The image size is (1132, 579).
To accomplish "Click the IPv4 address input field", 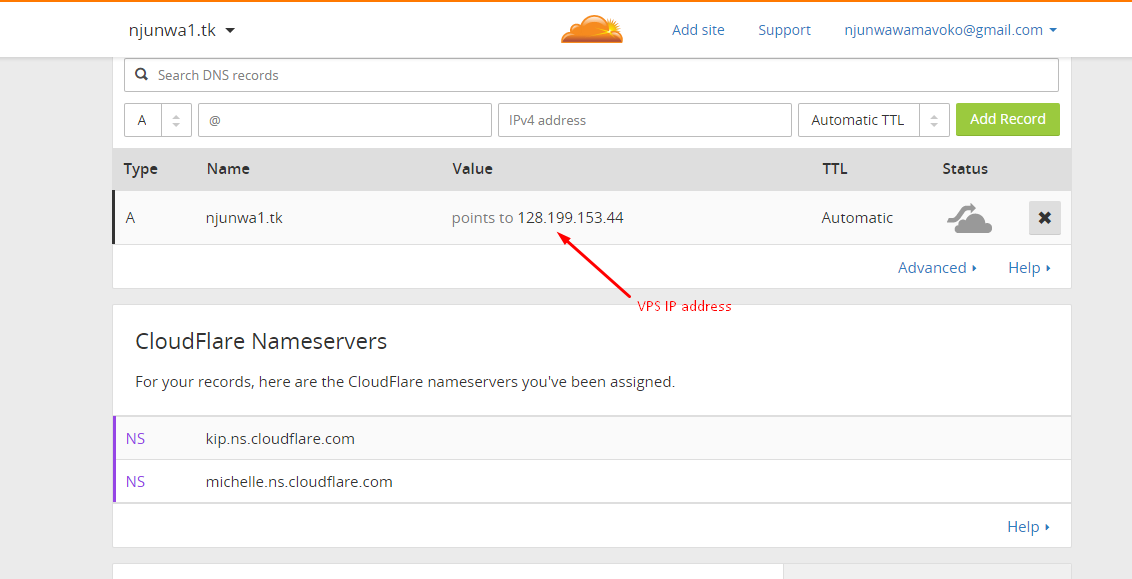I will [644, 120].
